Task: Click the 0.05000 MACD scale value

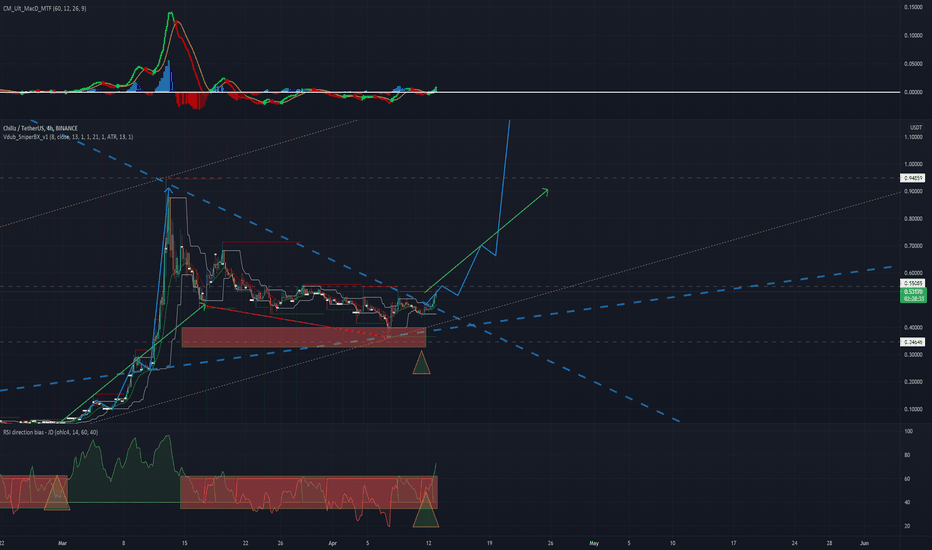Action: [x=913, y=64]
